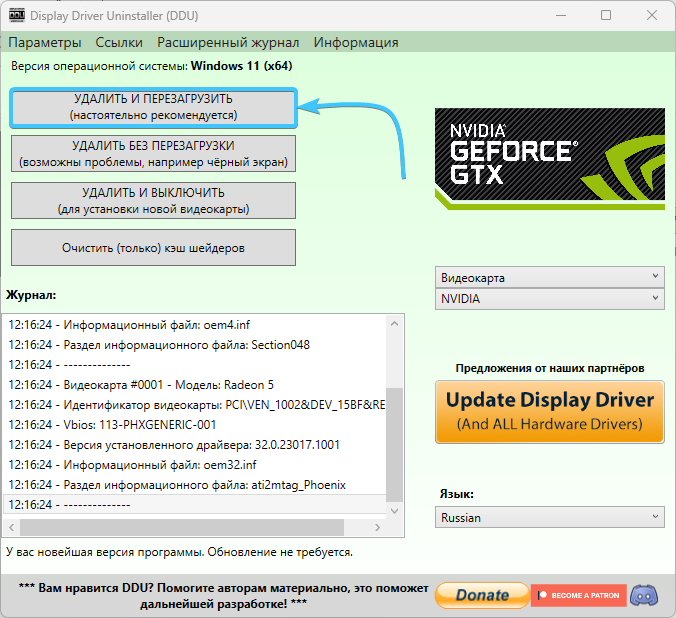Click the yellow Donate button
This screenshot has height=618, width=676.
481,595
